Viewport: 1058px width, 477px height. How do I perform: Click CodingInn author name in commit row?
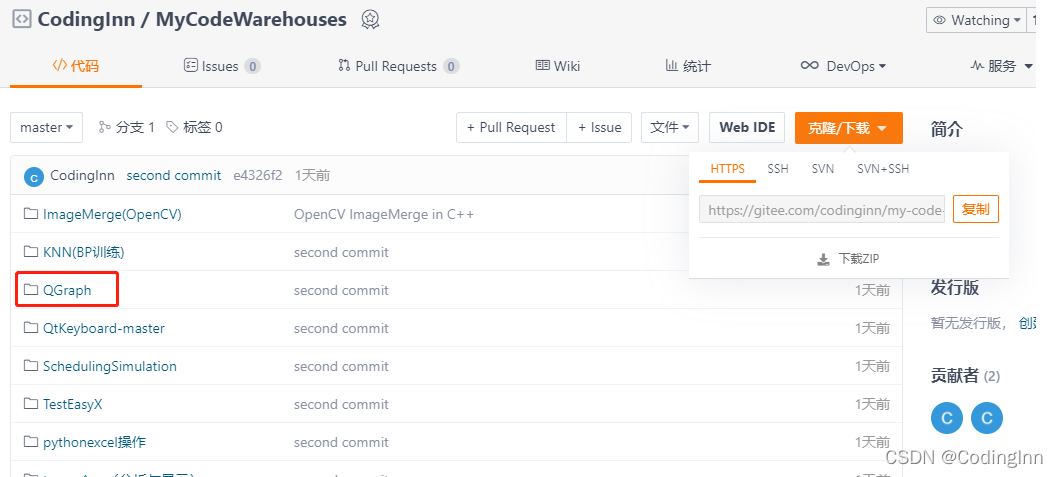click(82, 175)
